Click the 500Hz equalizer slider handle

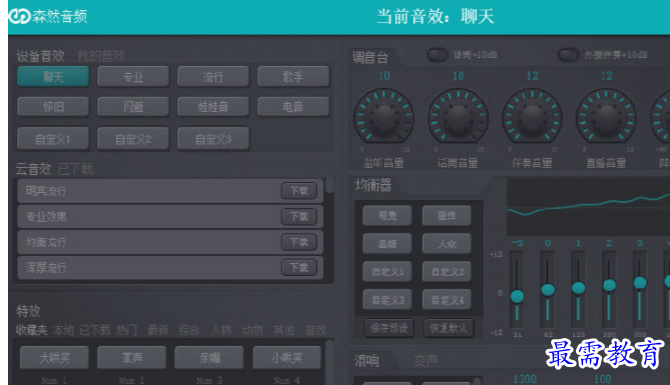[640, 282]
